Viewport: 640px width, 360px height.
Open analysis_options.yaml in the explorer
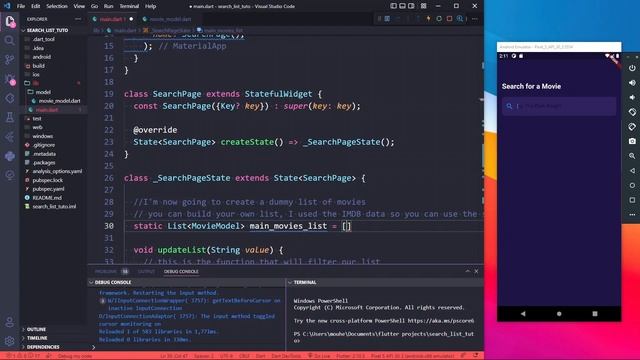tap(57, 171)
